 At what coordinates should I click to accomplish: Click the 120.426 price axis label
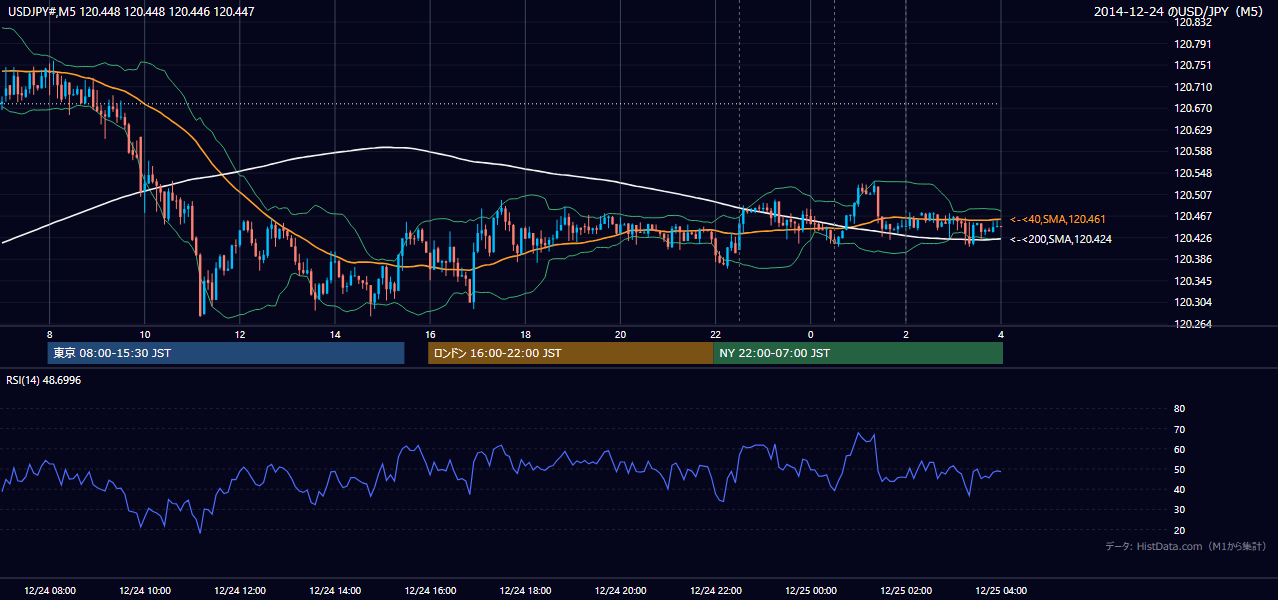click(x=1193, y=238)
